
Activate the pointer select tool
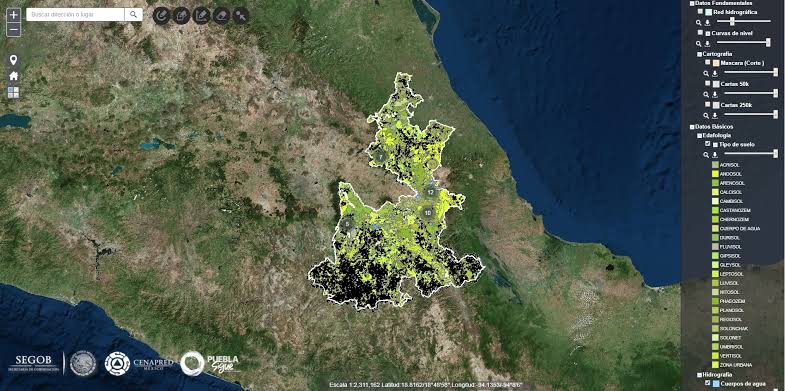[241, 16]
